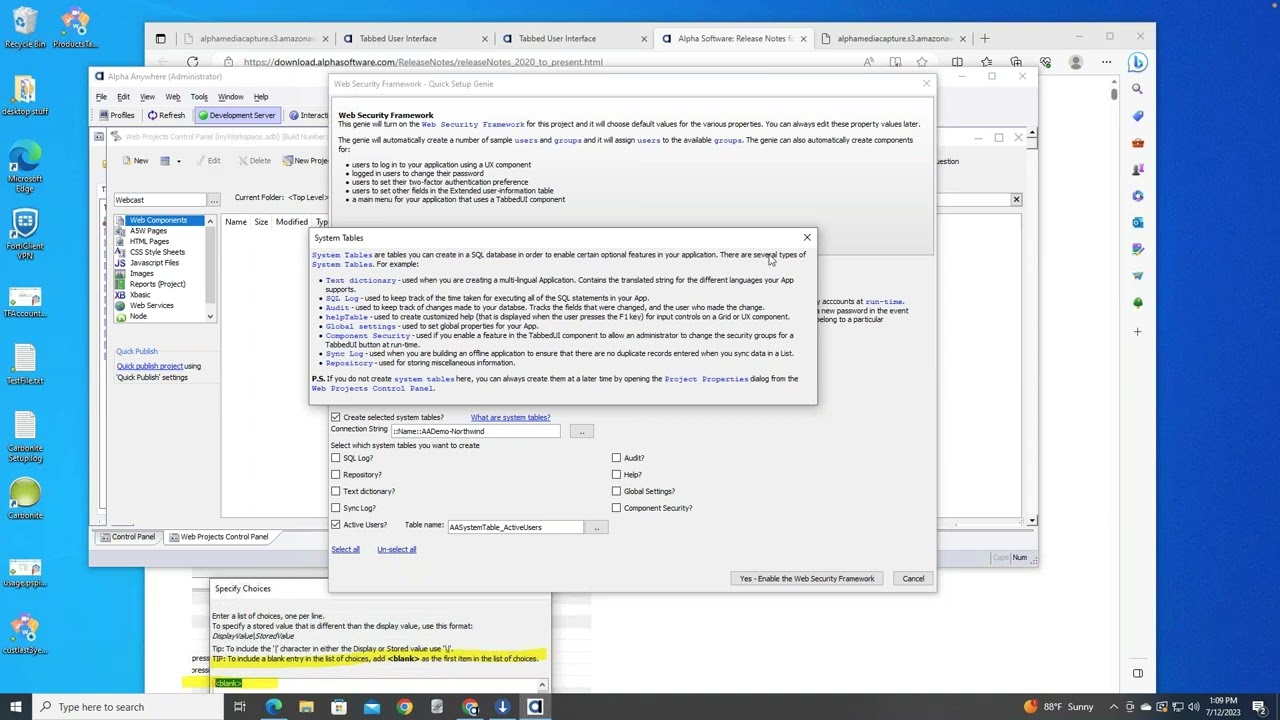Click What are system tables link

(x=510, y=417)
